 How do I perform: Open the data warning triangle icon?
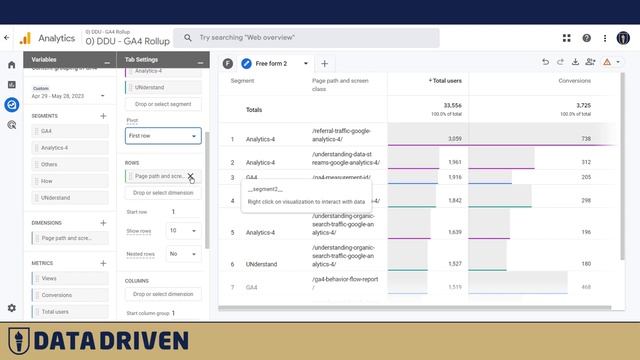pos(607,62)
